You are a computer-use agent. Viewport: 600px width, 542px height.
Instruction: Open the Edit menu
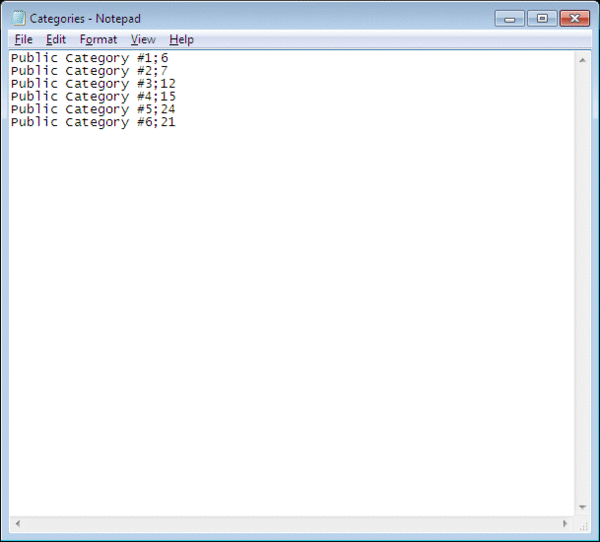(56, 39)
